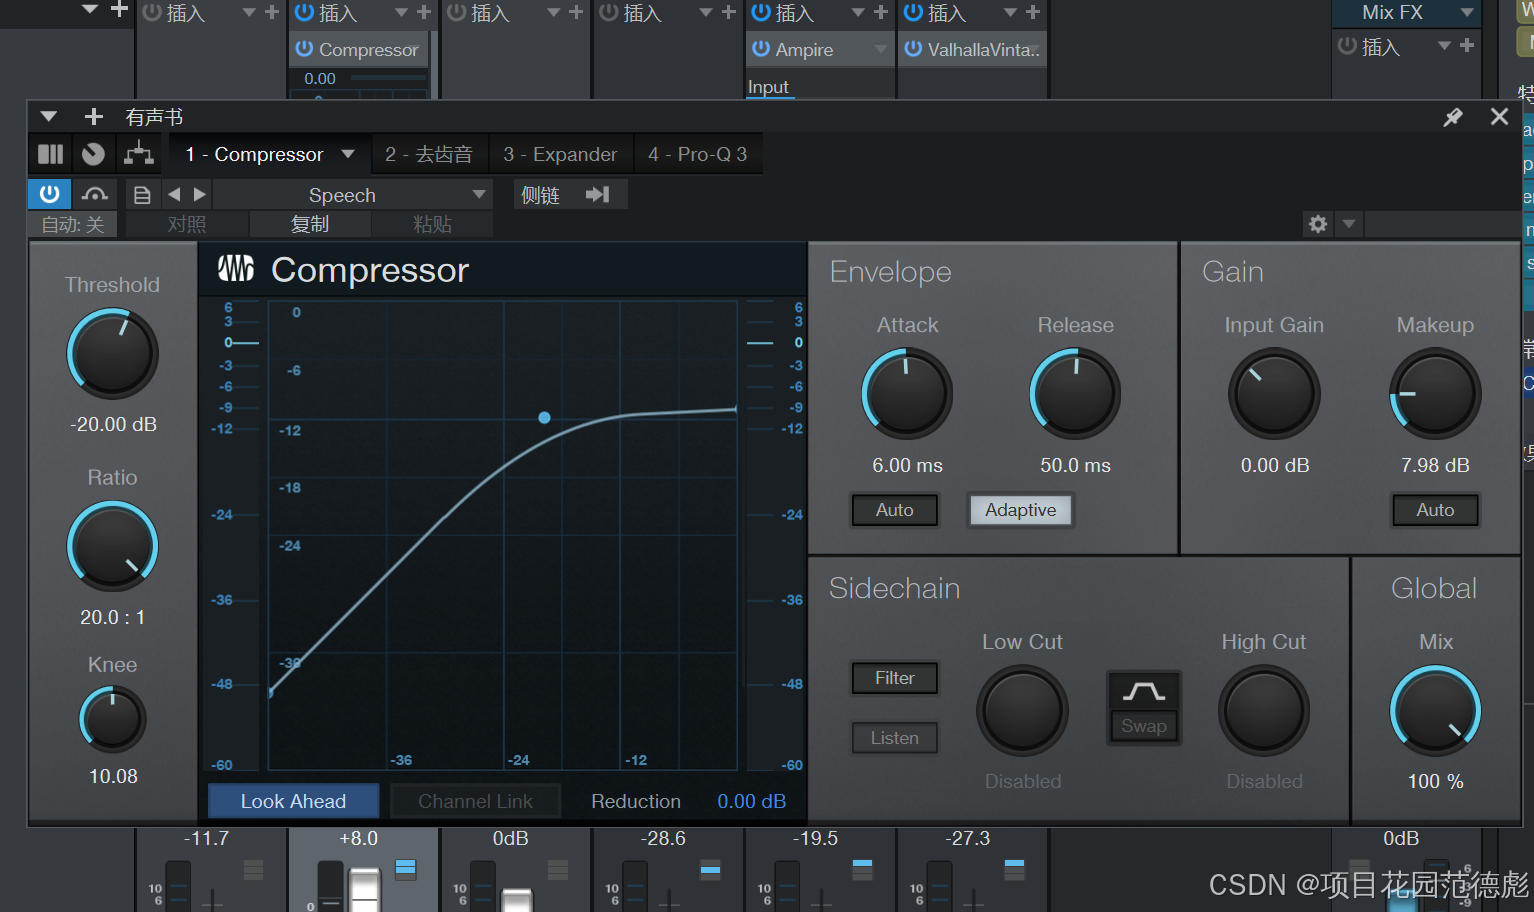This screenshot has height=912, width=1534.
Task: Open the plugin settings gear
Action: coord(1318,224)
